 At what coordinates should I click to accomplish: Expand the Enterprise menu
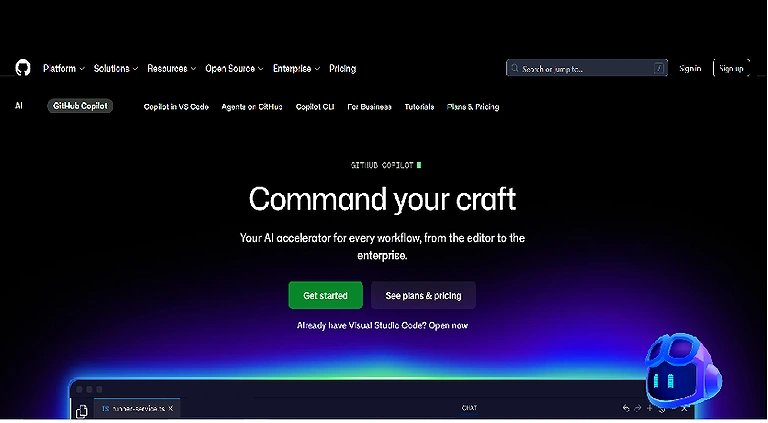pyautogui.click(x=296, y=69)
